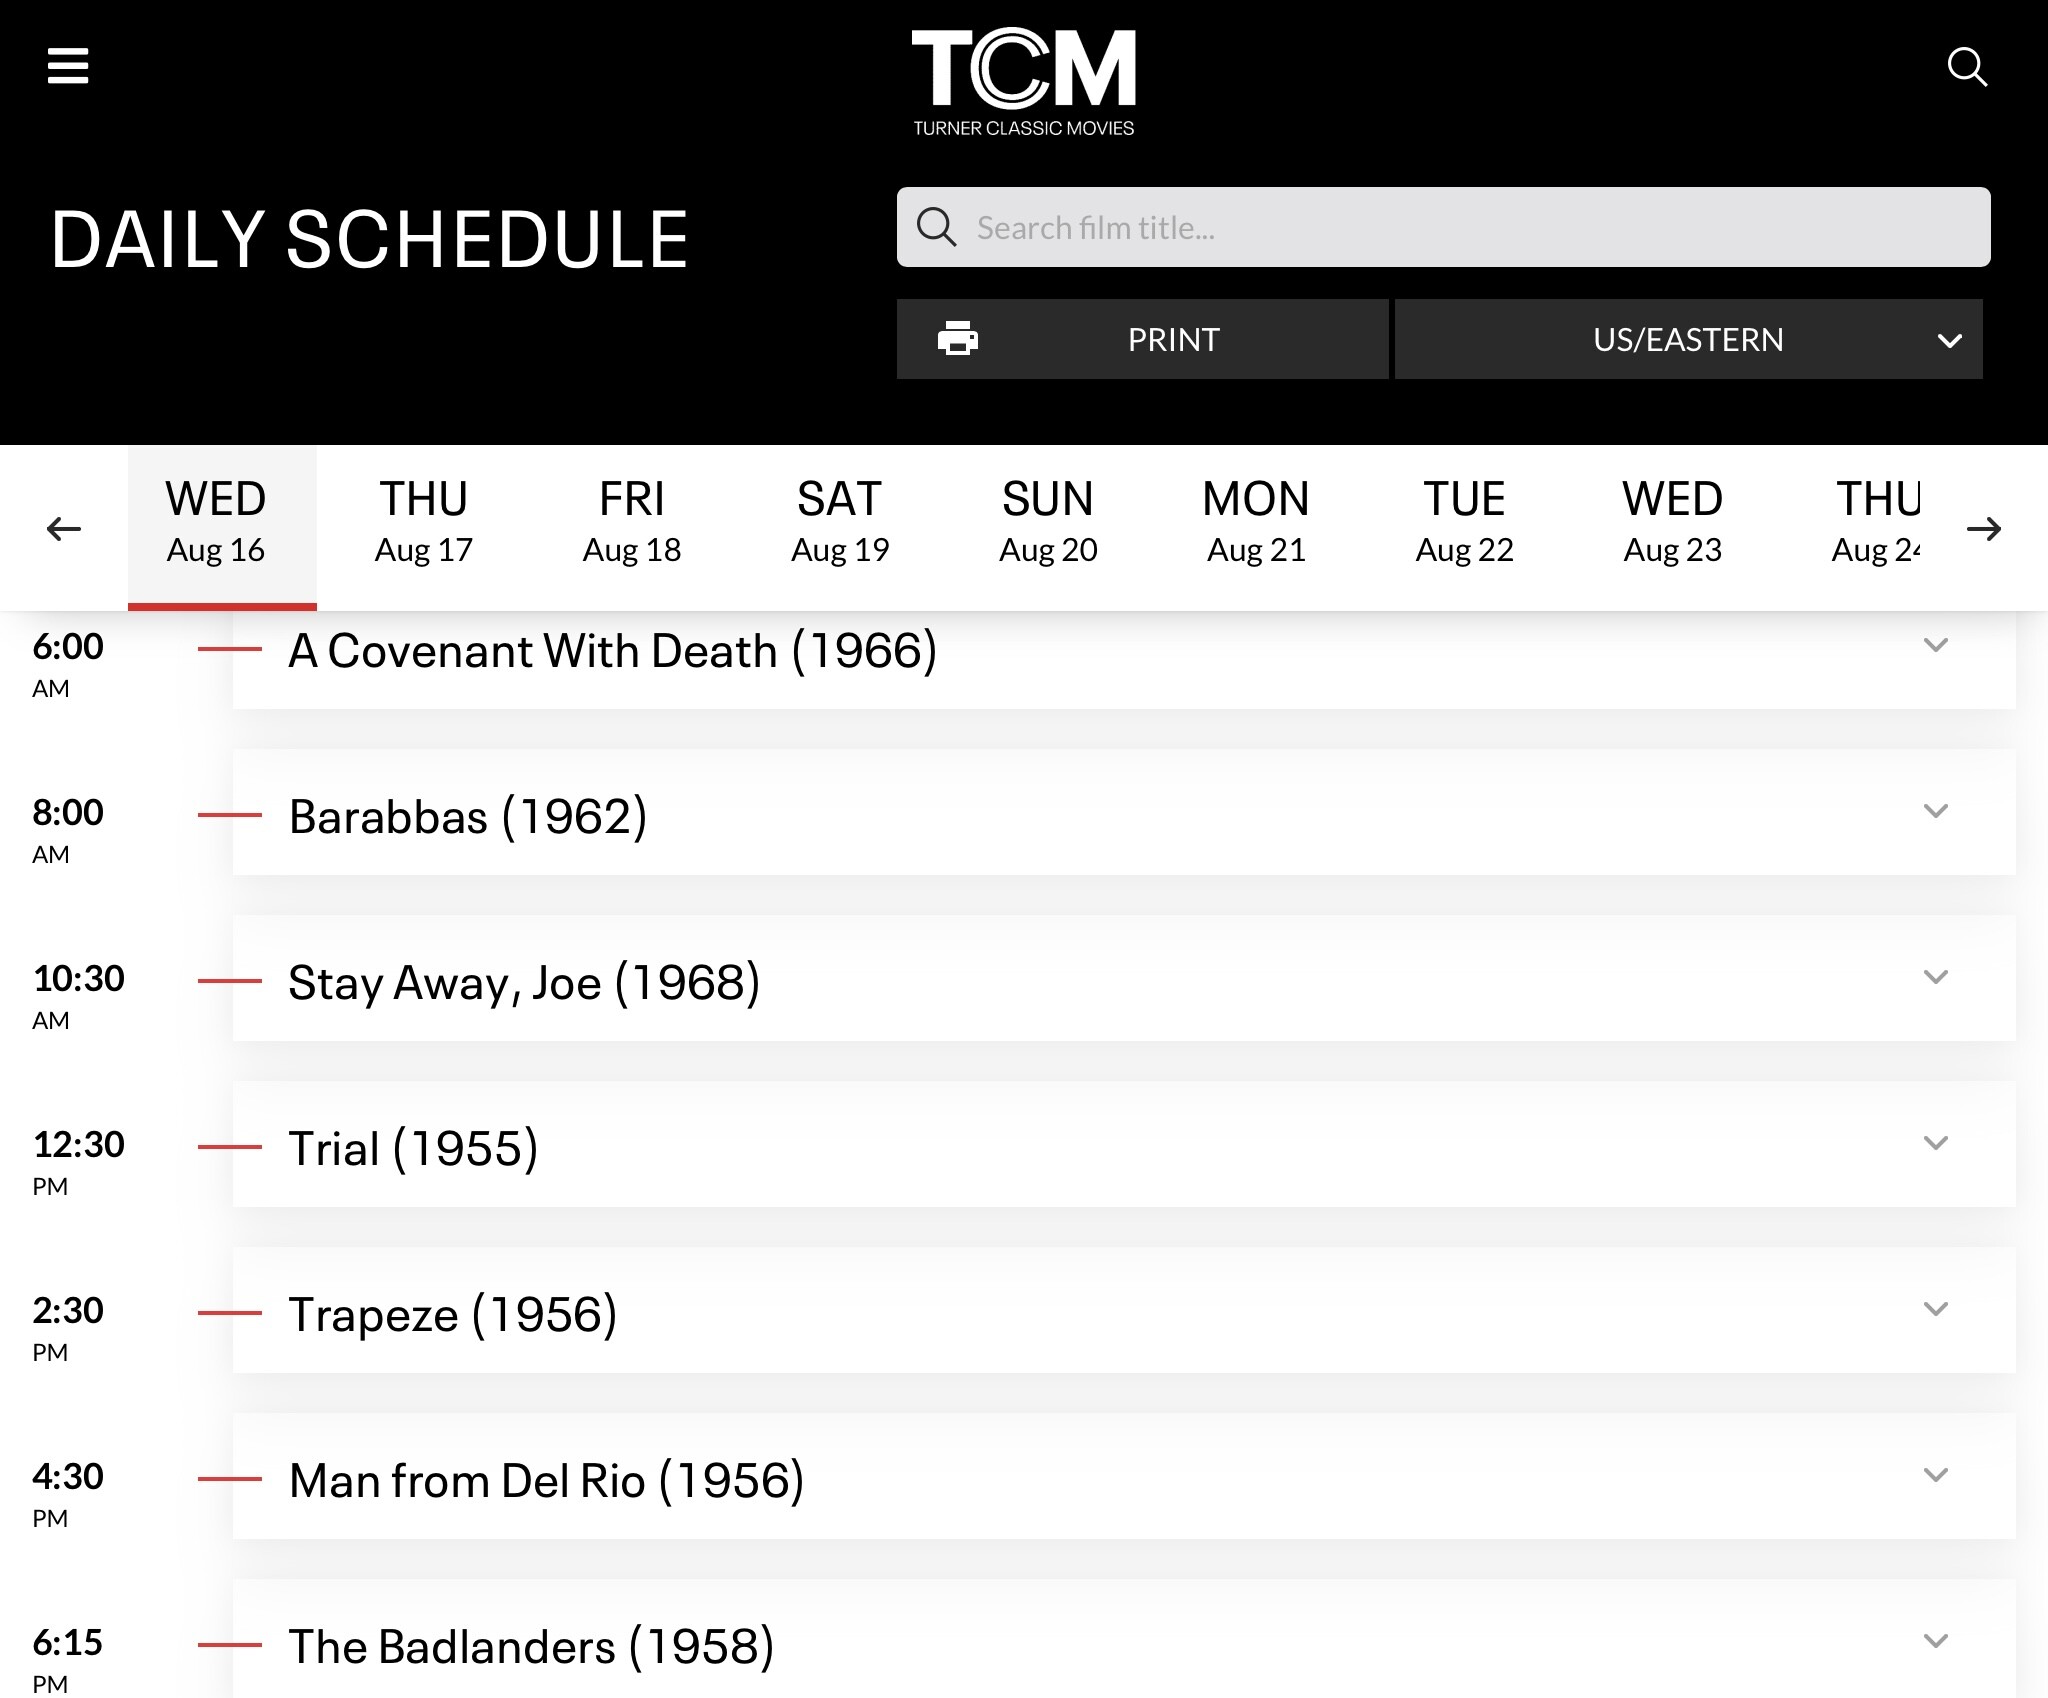
Task: Open the hamburger navigation menu
Action: [x=68, y=67]
